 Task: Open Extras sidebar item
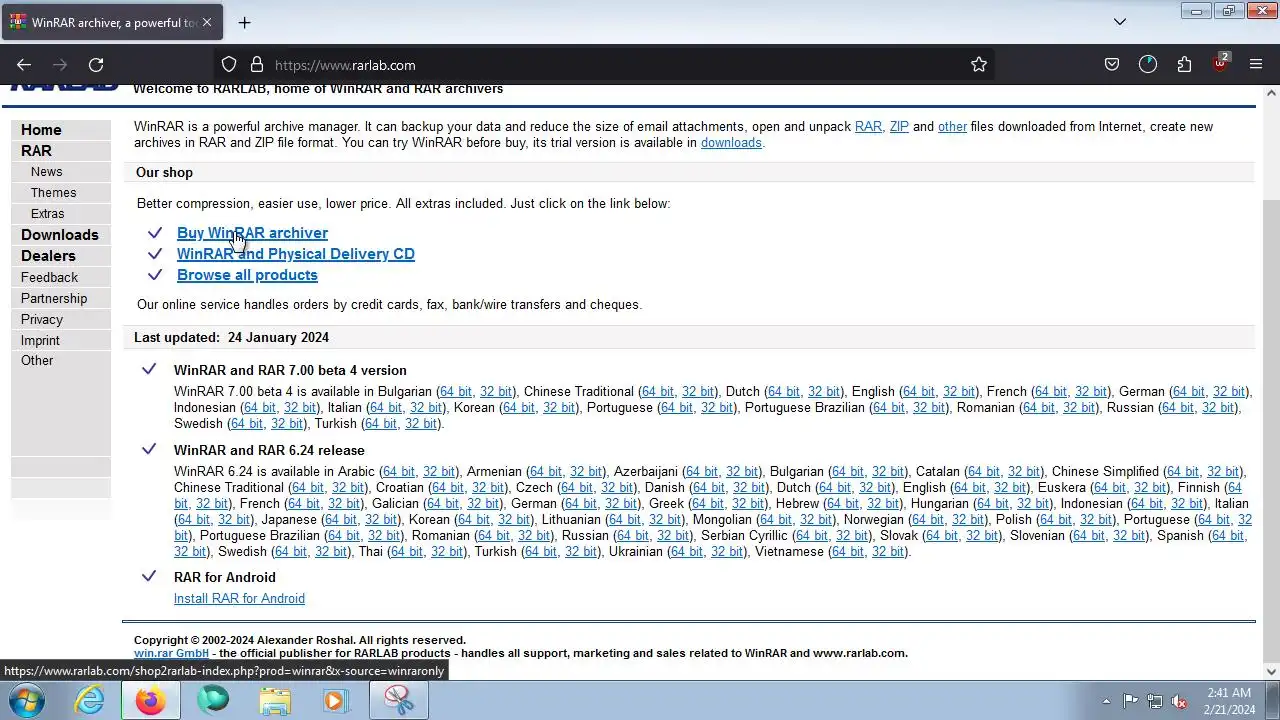click(47, 214)
